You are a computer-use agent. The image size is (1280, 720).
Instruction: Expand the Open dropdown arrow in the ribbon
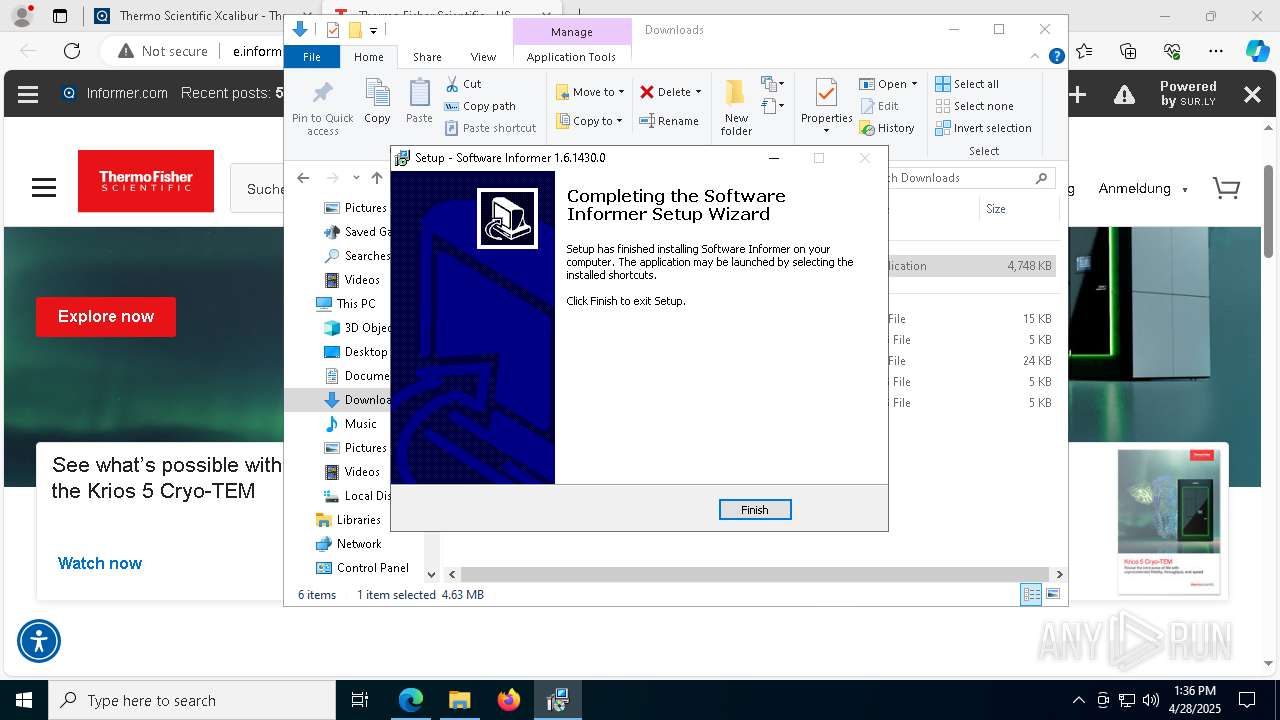coord(914,84)
